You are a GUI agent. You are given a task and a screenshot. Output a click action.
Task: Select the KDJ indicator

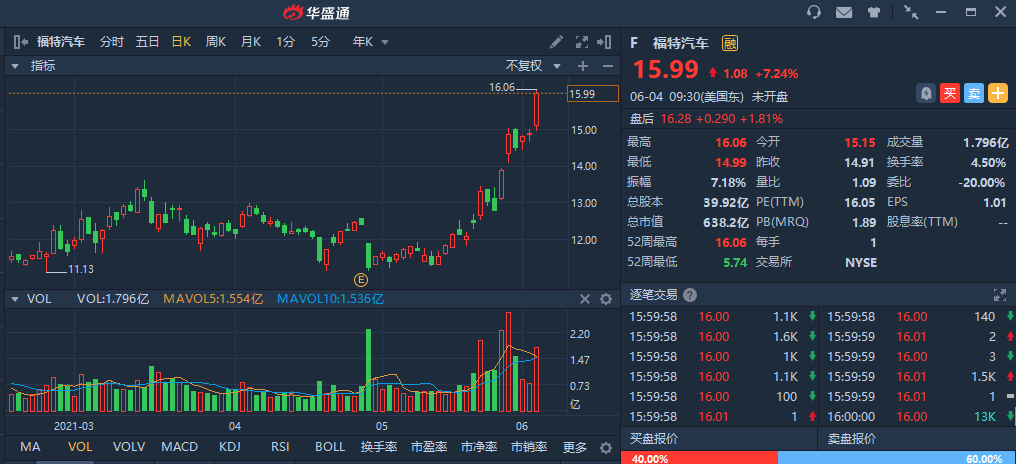click(229, 447)
